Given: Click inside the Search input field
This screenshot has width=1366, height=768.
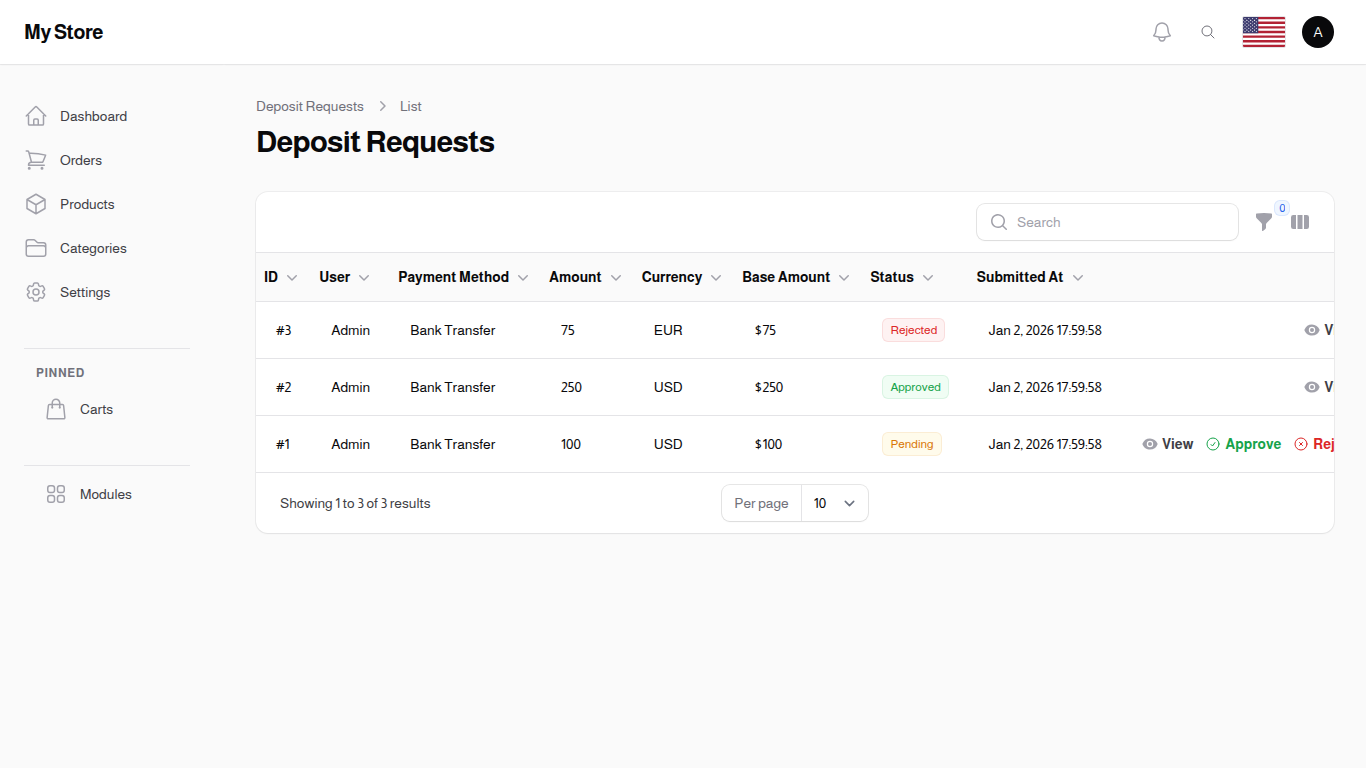Looking at the screenshot, I should tap(1107, 222).
